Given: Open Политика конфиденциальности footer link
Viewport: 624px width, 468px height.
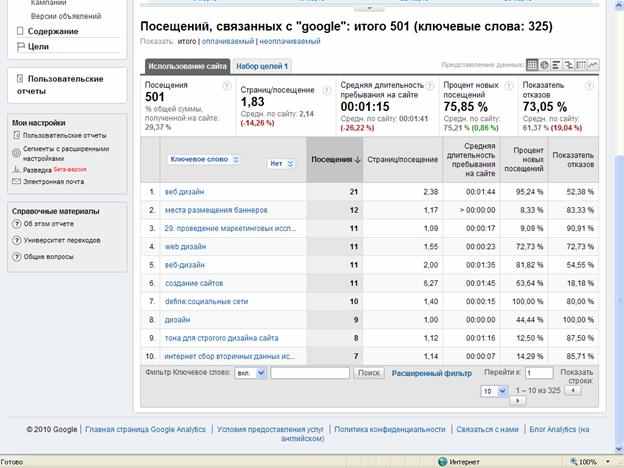Looking at the screenshot, I should [390, 429].
